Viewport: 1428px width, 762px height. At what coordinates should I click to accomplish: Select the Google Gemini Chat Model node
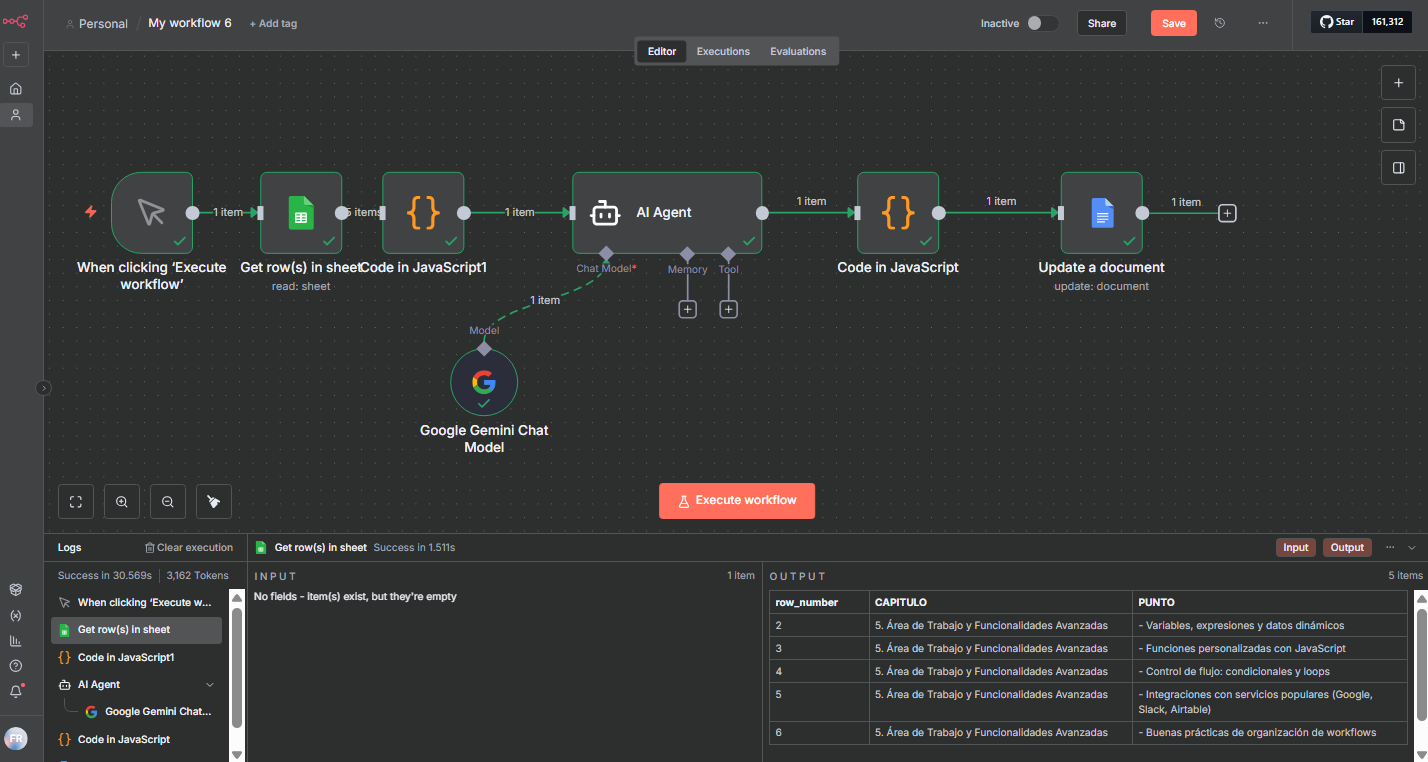[484, 382]
